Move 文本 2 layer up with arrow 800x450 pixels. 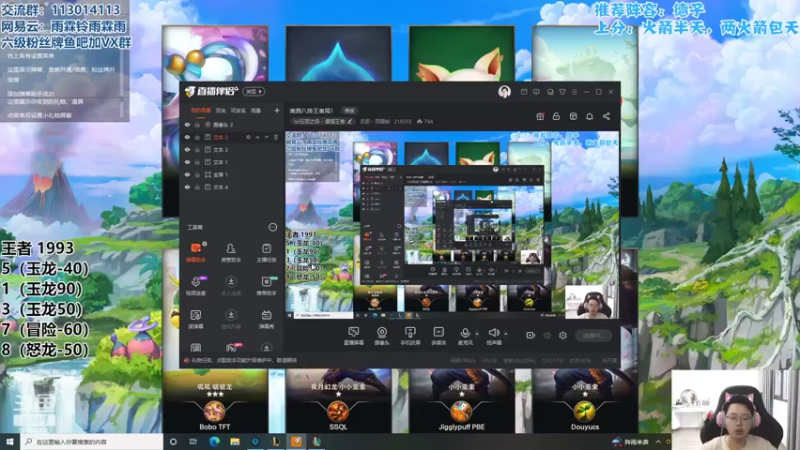click(257, 137)
